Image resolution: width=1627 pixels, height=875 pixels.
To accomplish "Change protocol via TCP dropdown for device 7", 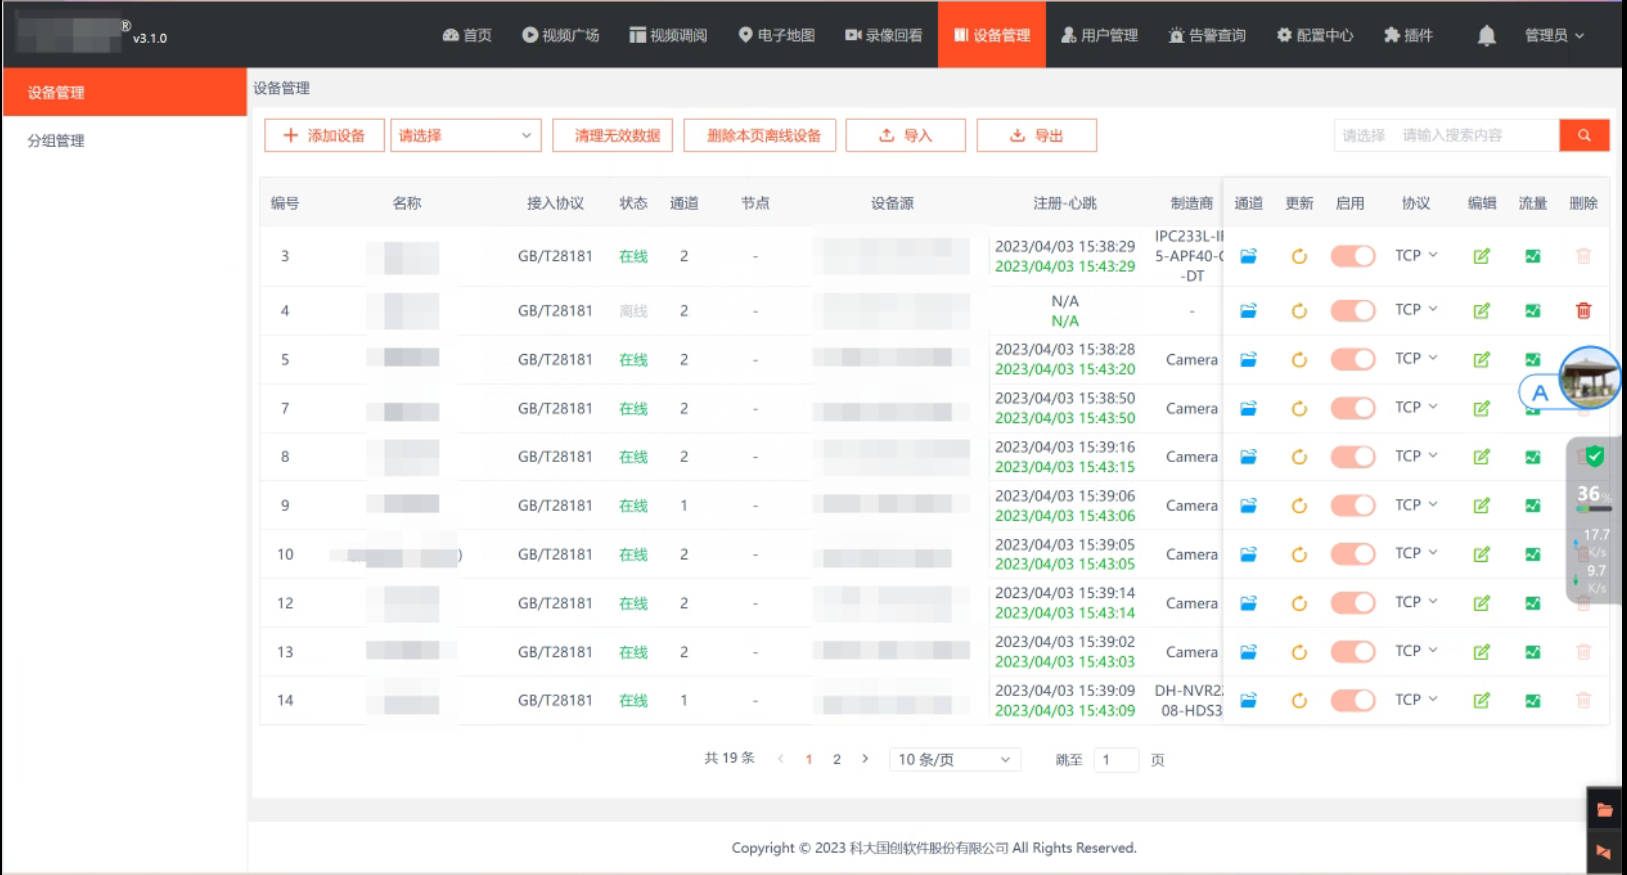I will 1416,408.
